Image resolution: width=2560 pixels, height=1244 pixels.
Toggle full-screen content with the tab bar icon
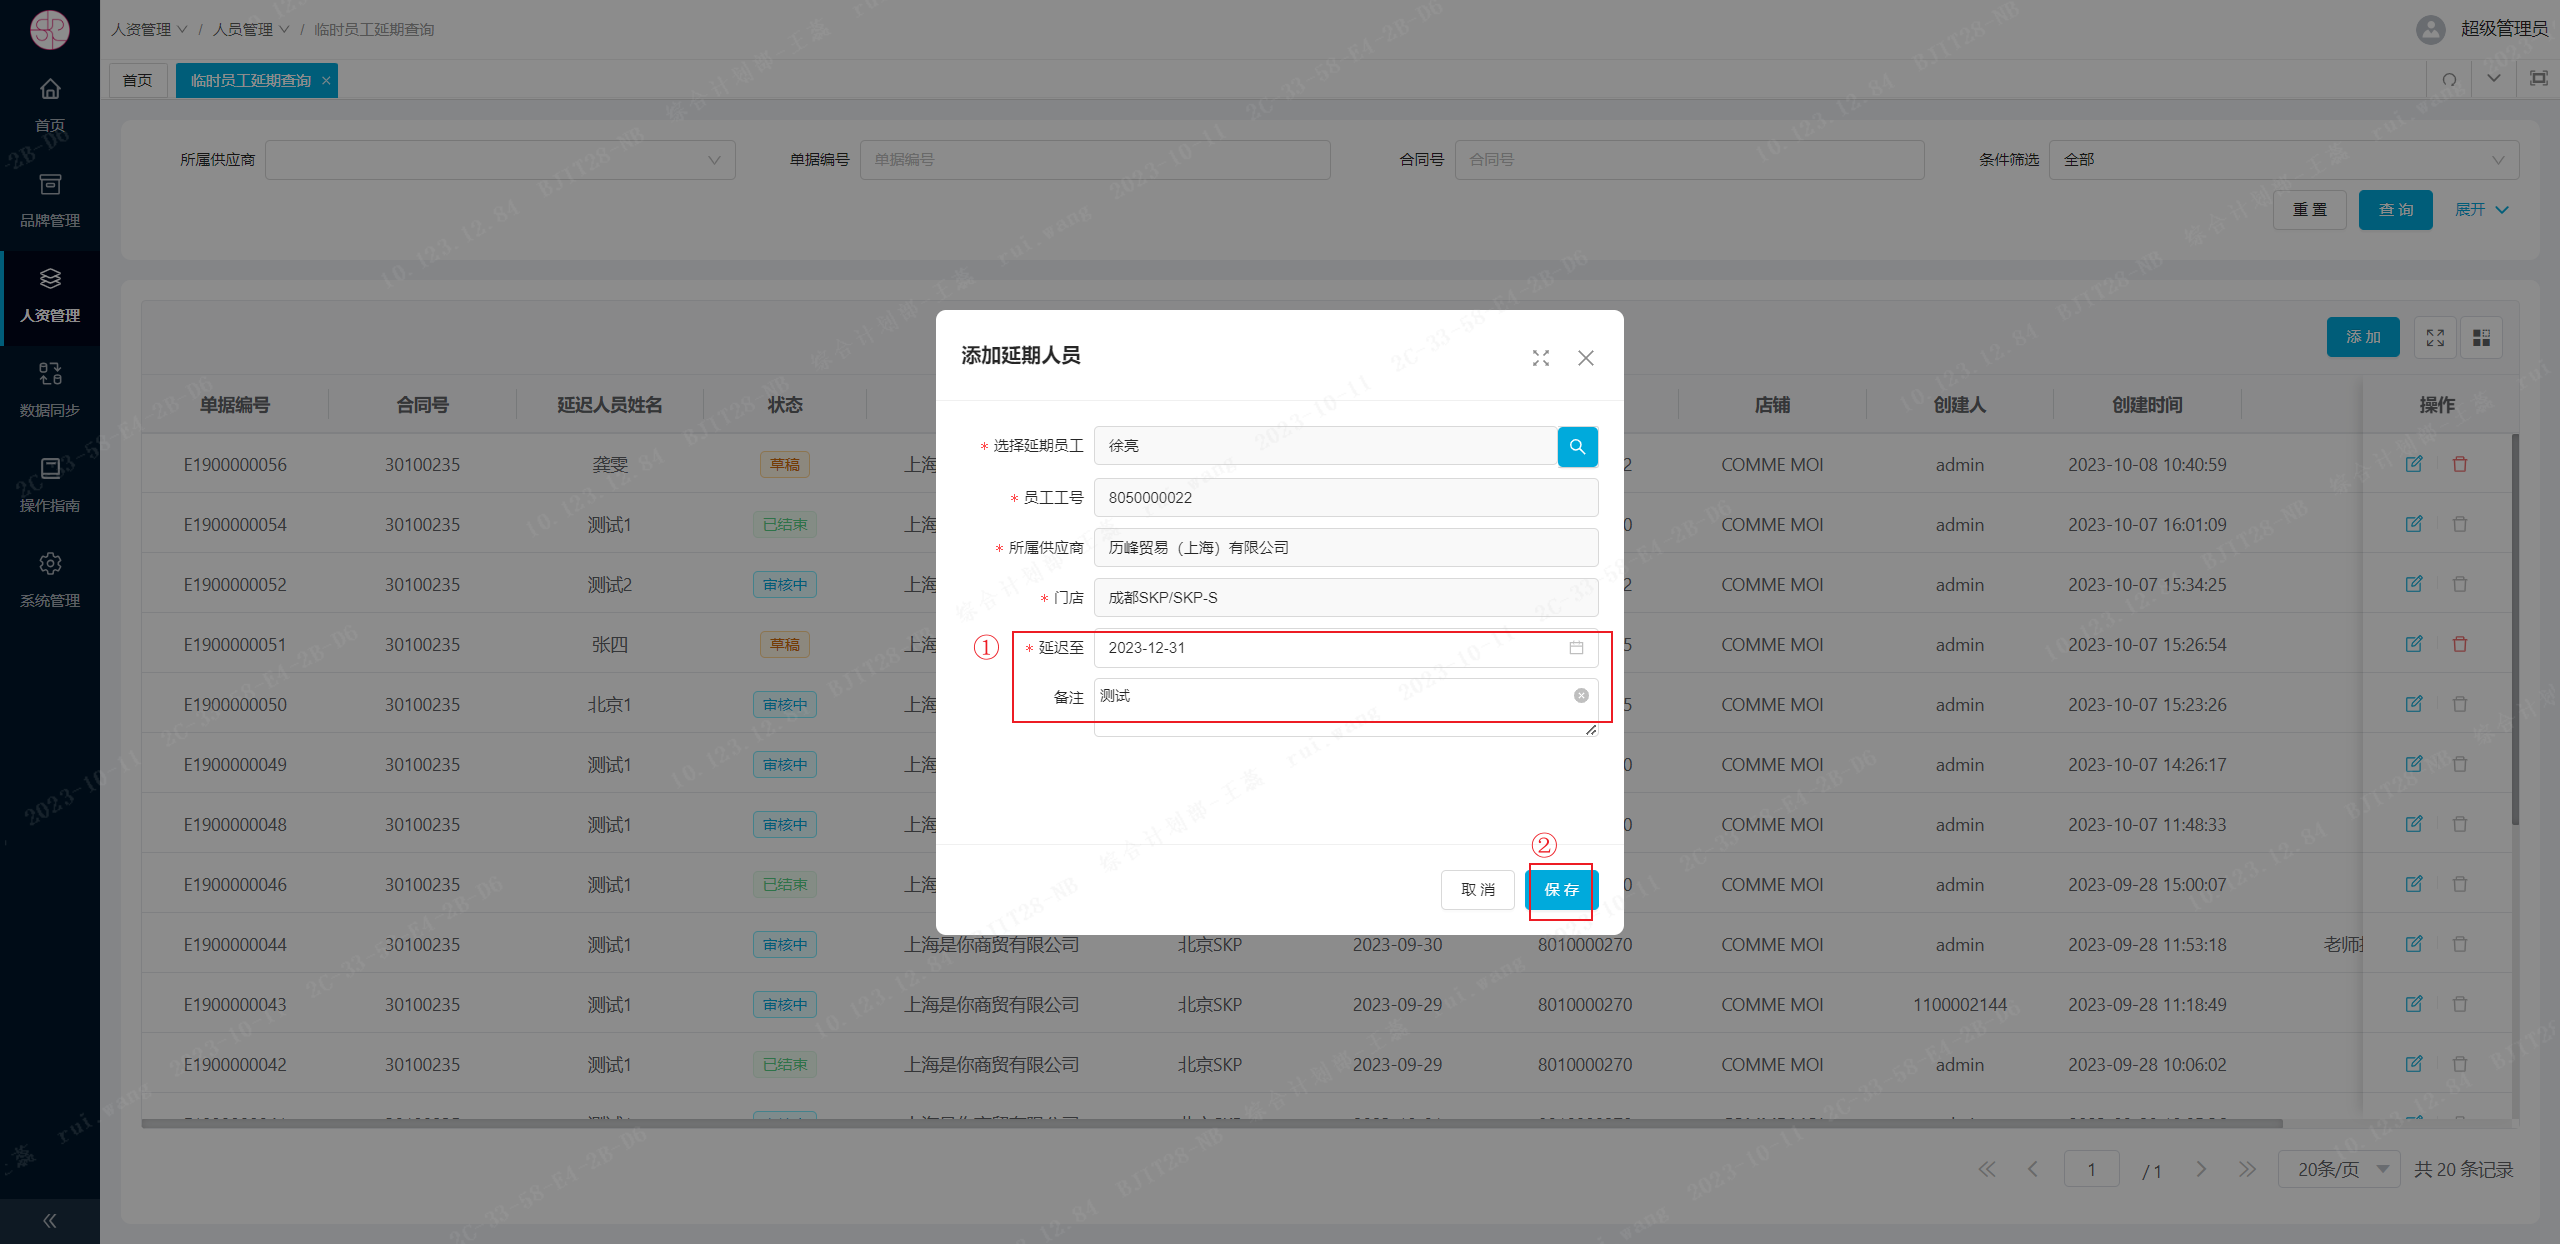tap(2538, 79)
